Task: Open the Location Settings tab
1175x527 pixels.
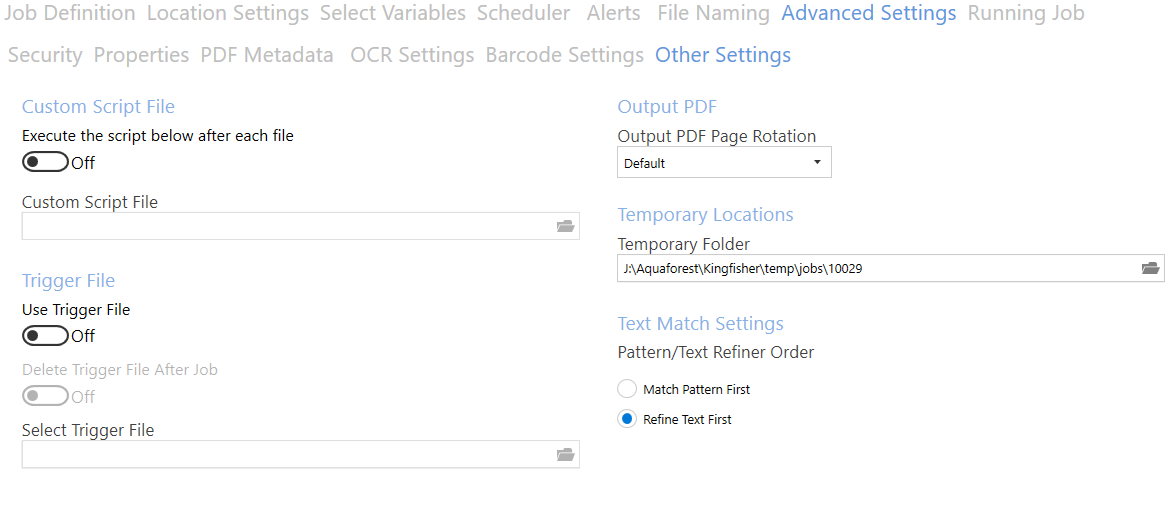Action: click(228, 14)
